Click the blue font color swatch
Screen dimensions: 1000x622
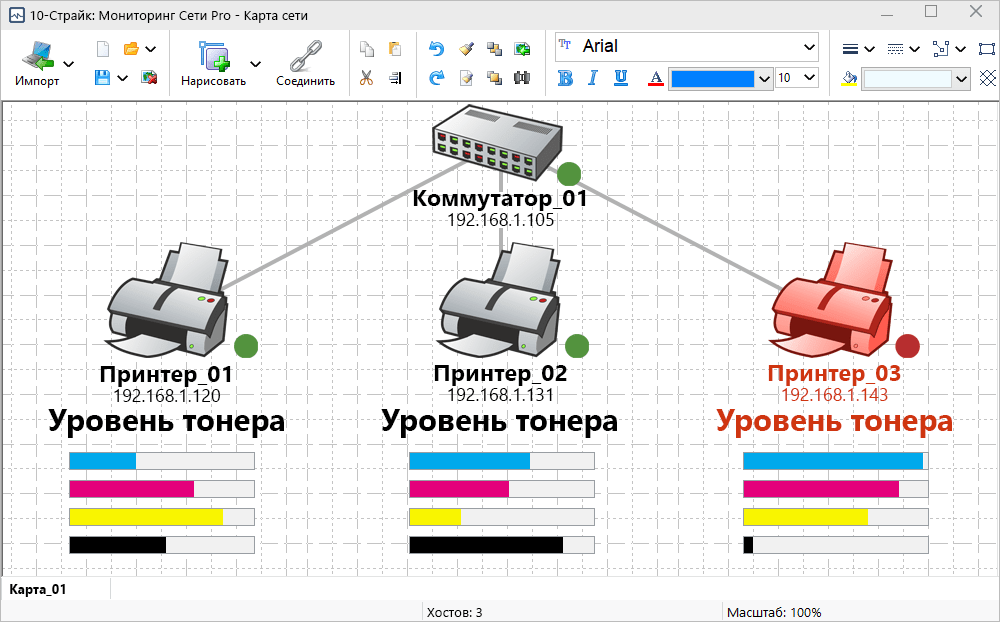[x=712, y=78]
